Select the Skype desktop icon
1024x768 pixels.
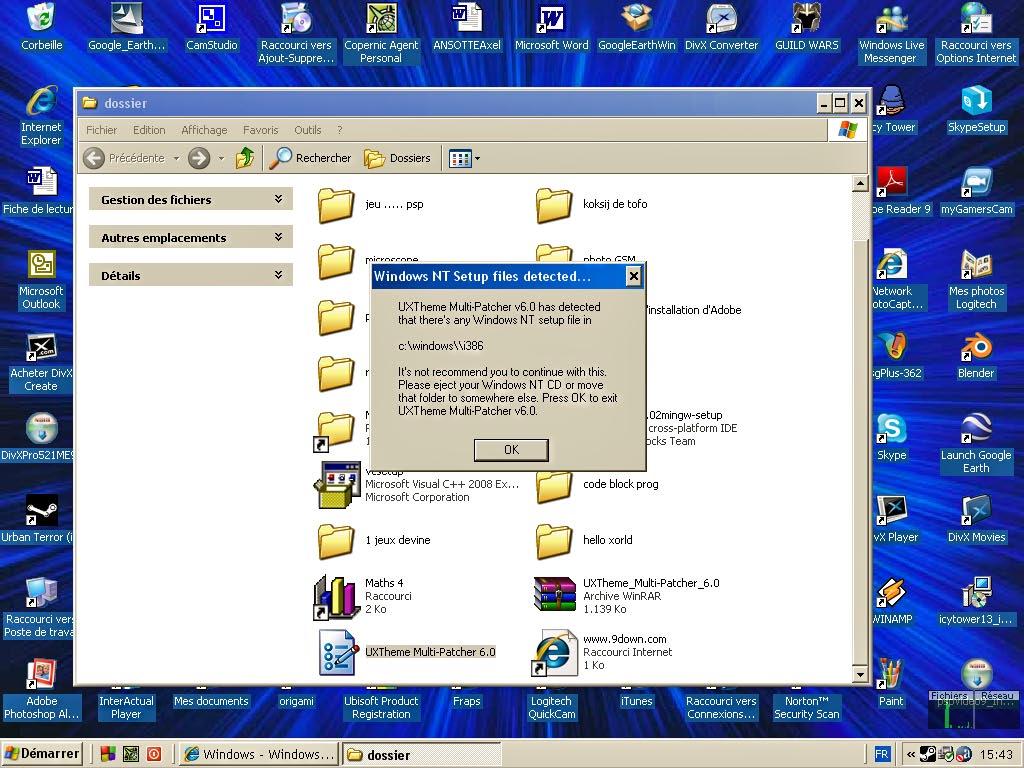click(891, 438)
